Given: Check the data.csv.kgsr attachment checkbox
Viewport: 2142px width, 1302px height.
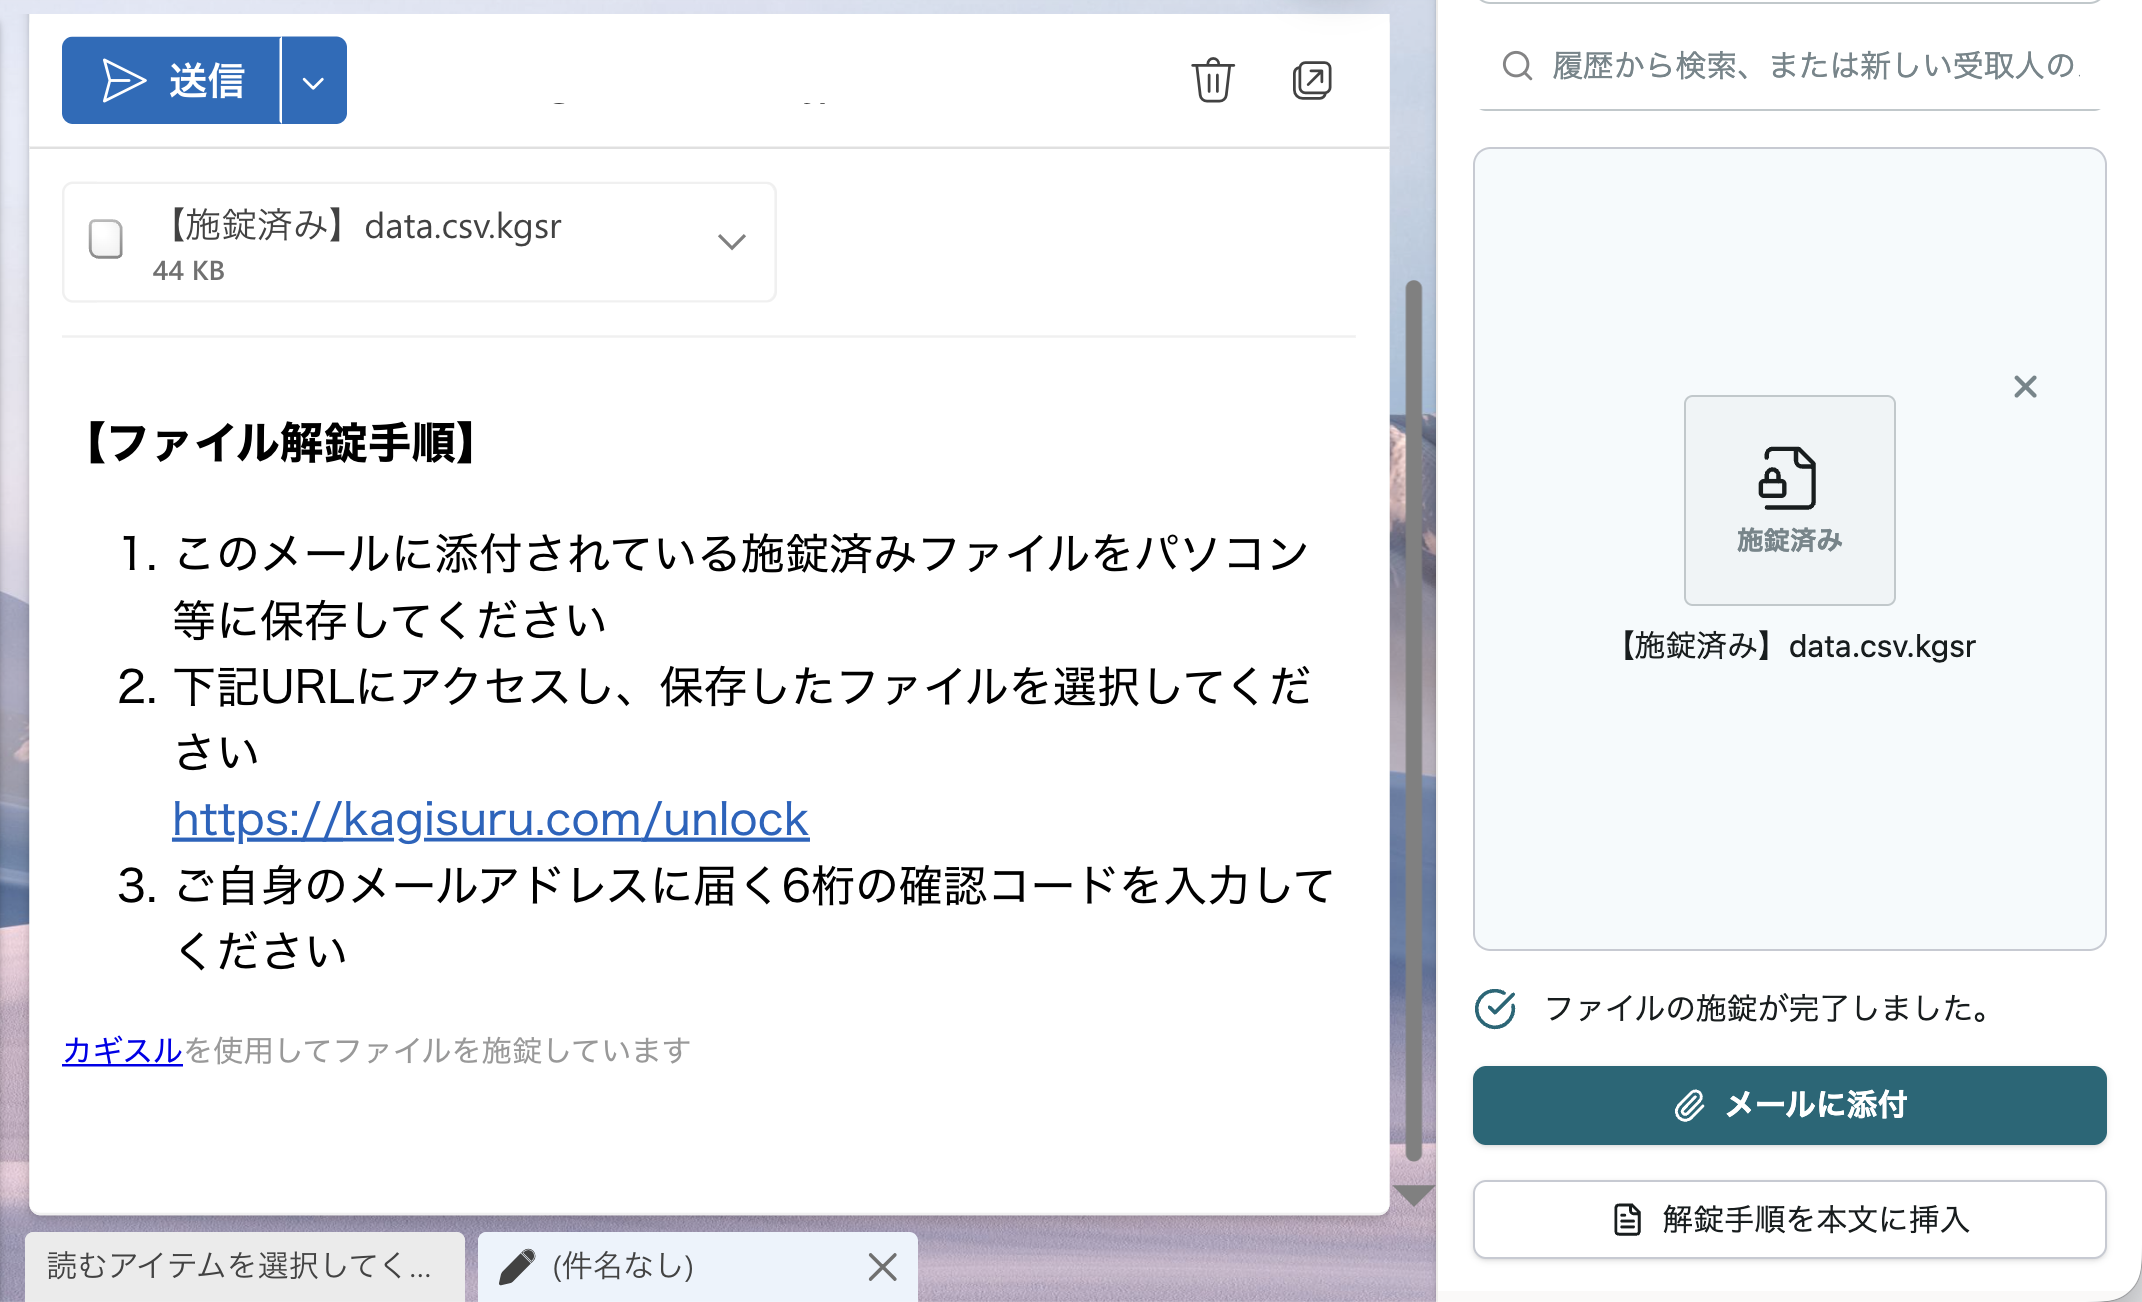Looking at the screenshot, I should tap(106, 240).
